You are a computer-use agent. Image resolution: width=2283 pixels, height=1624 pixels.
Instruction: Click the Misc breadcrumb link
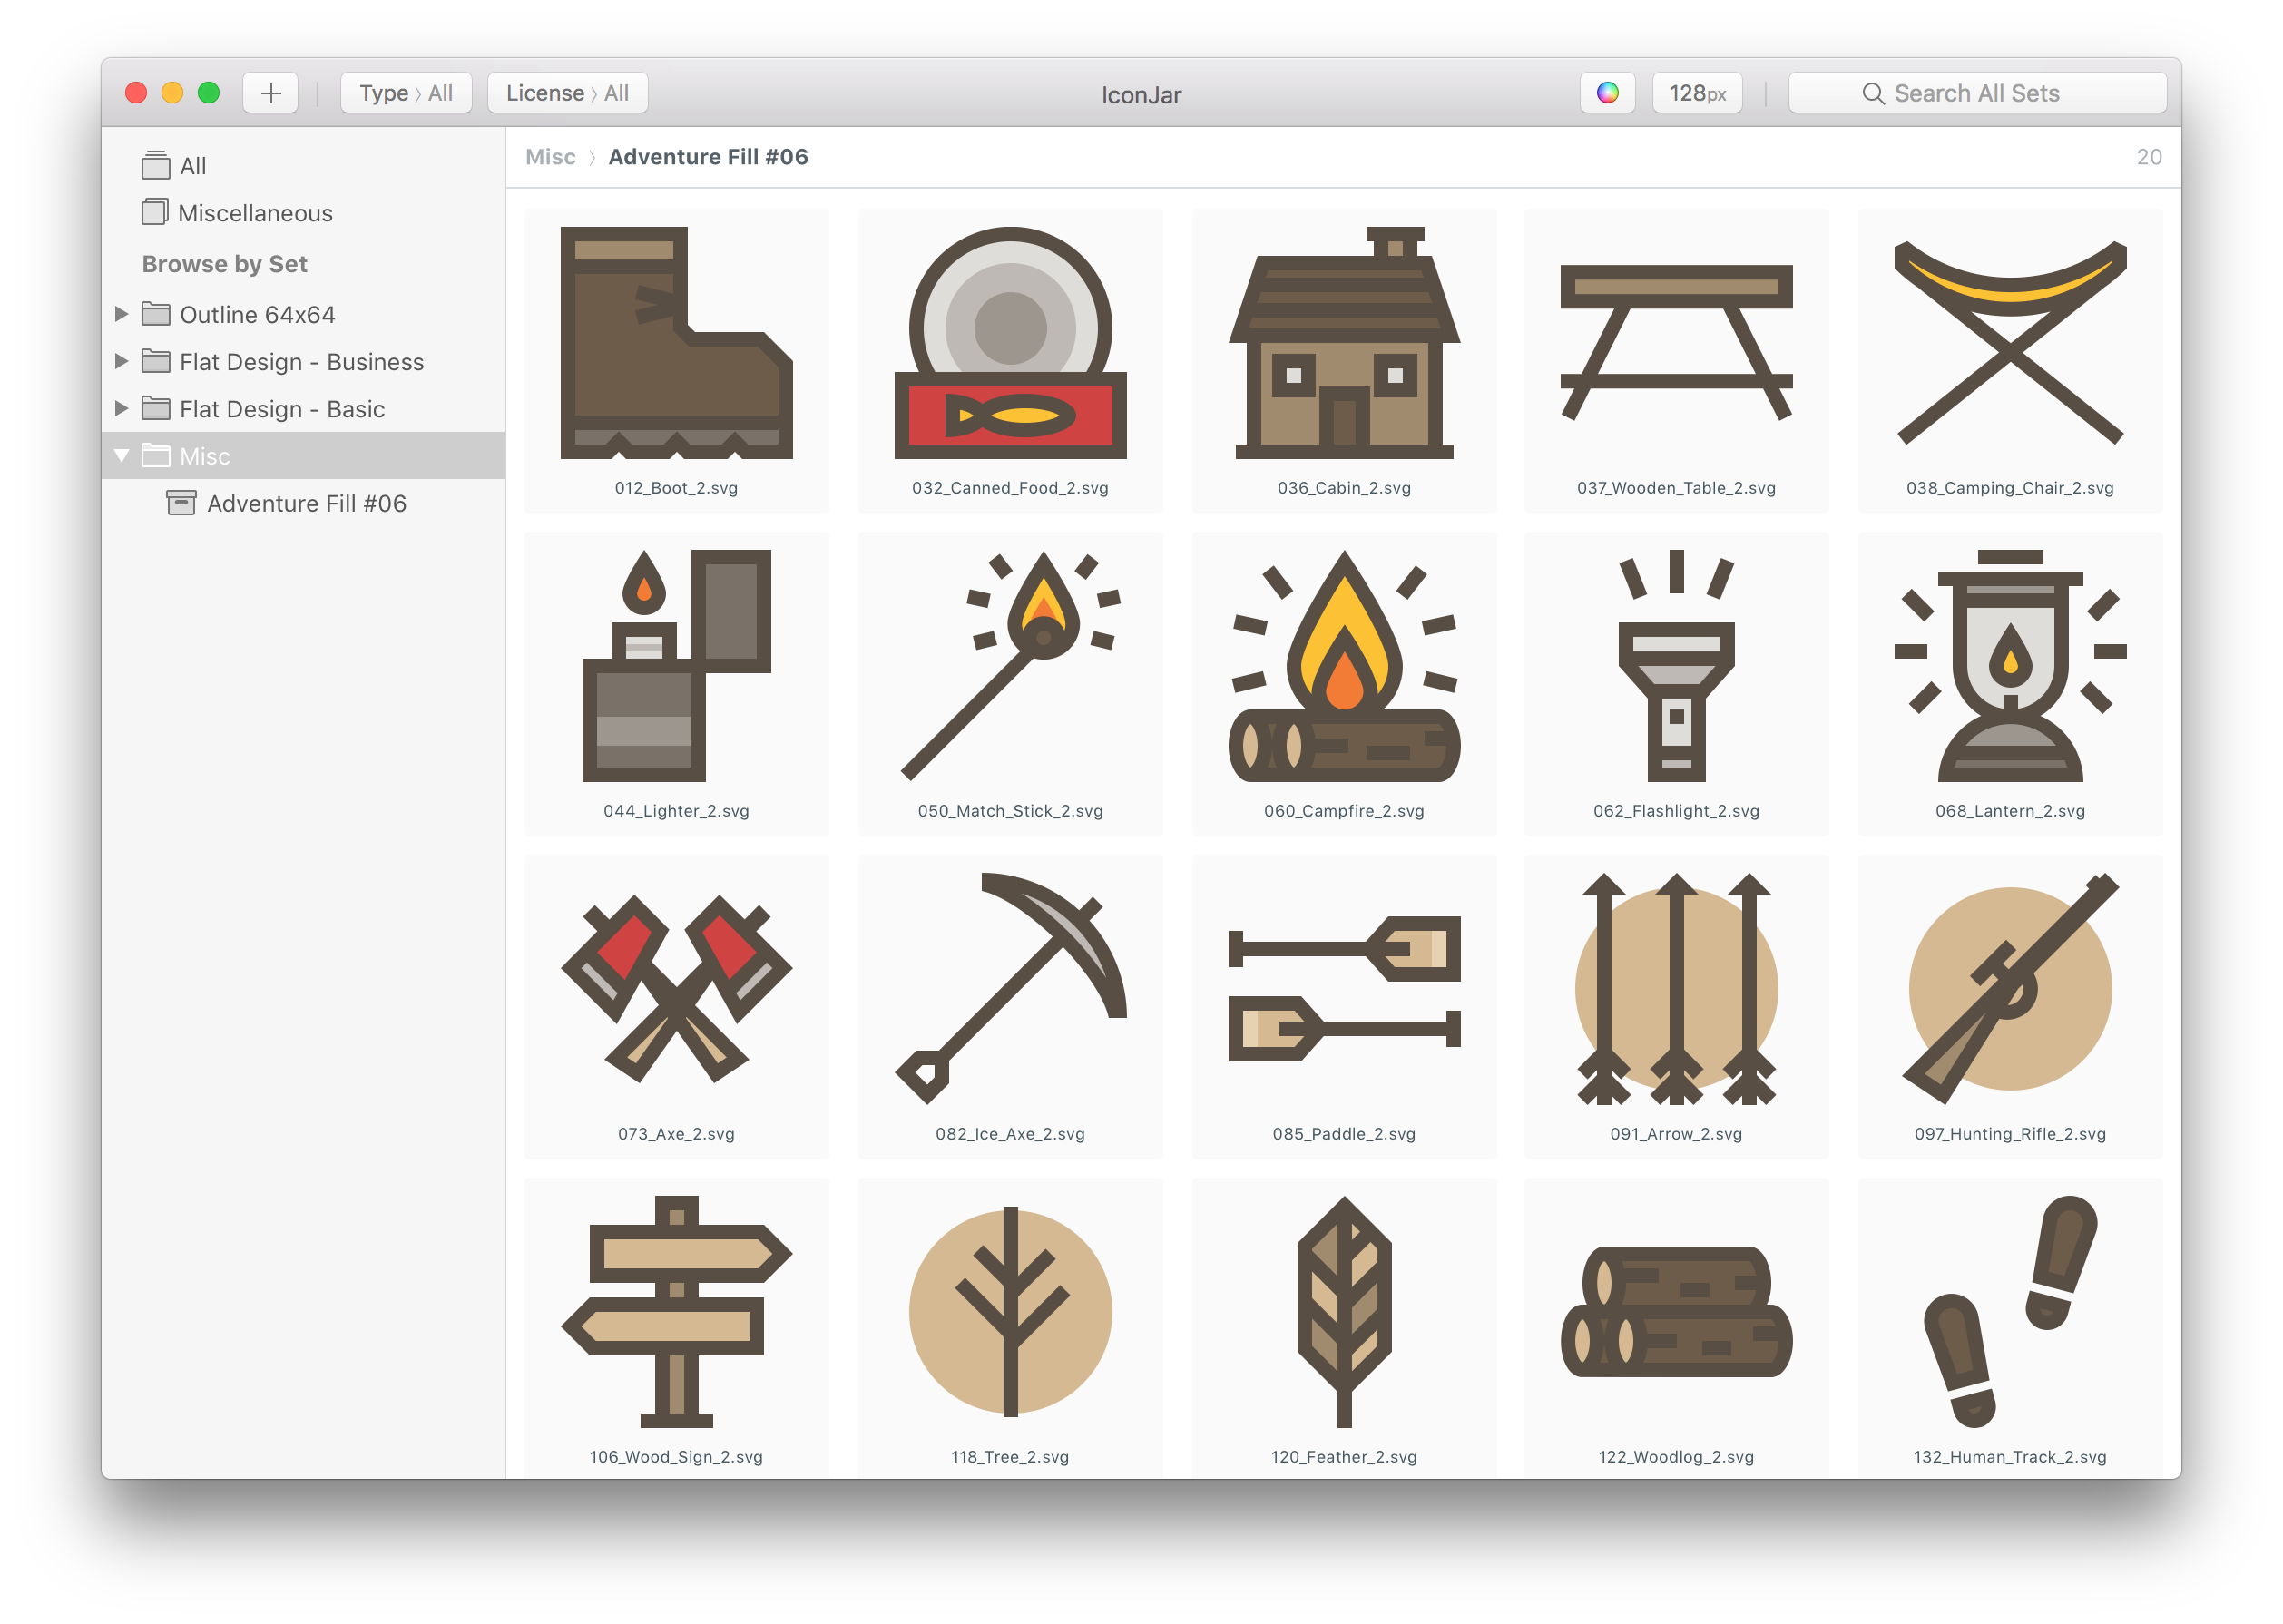pos(550,156)
